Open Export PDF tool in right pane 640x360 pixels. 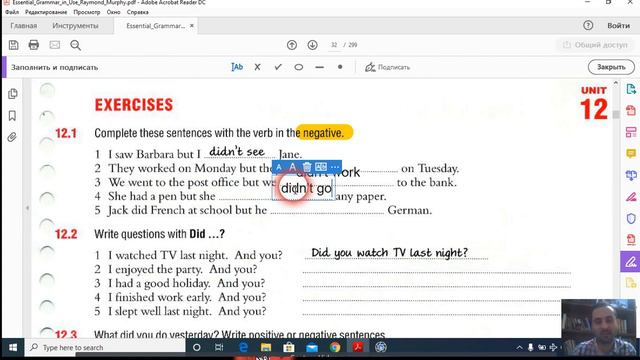pos(631,89)
